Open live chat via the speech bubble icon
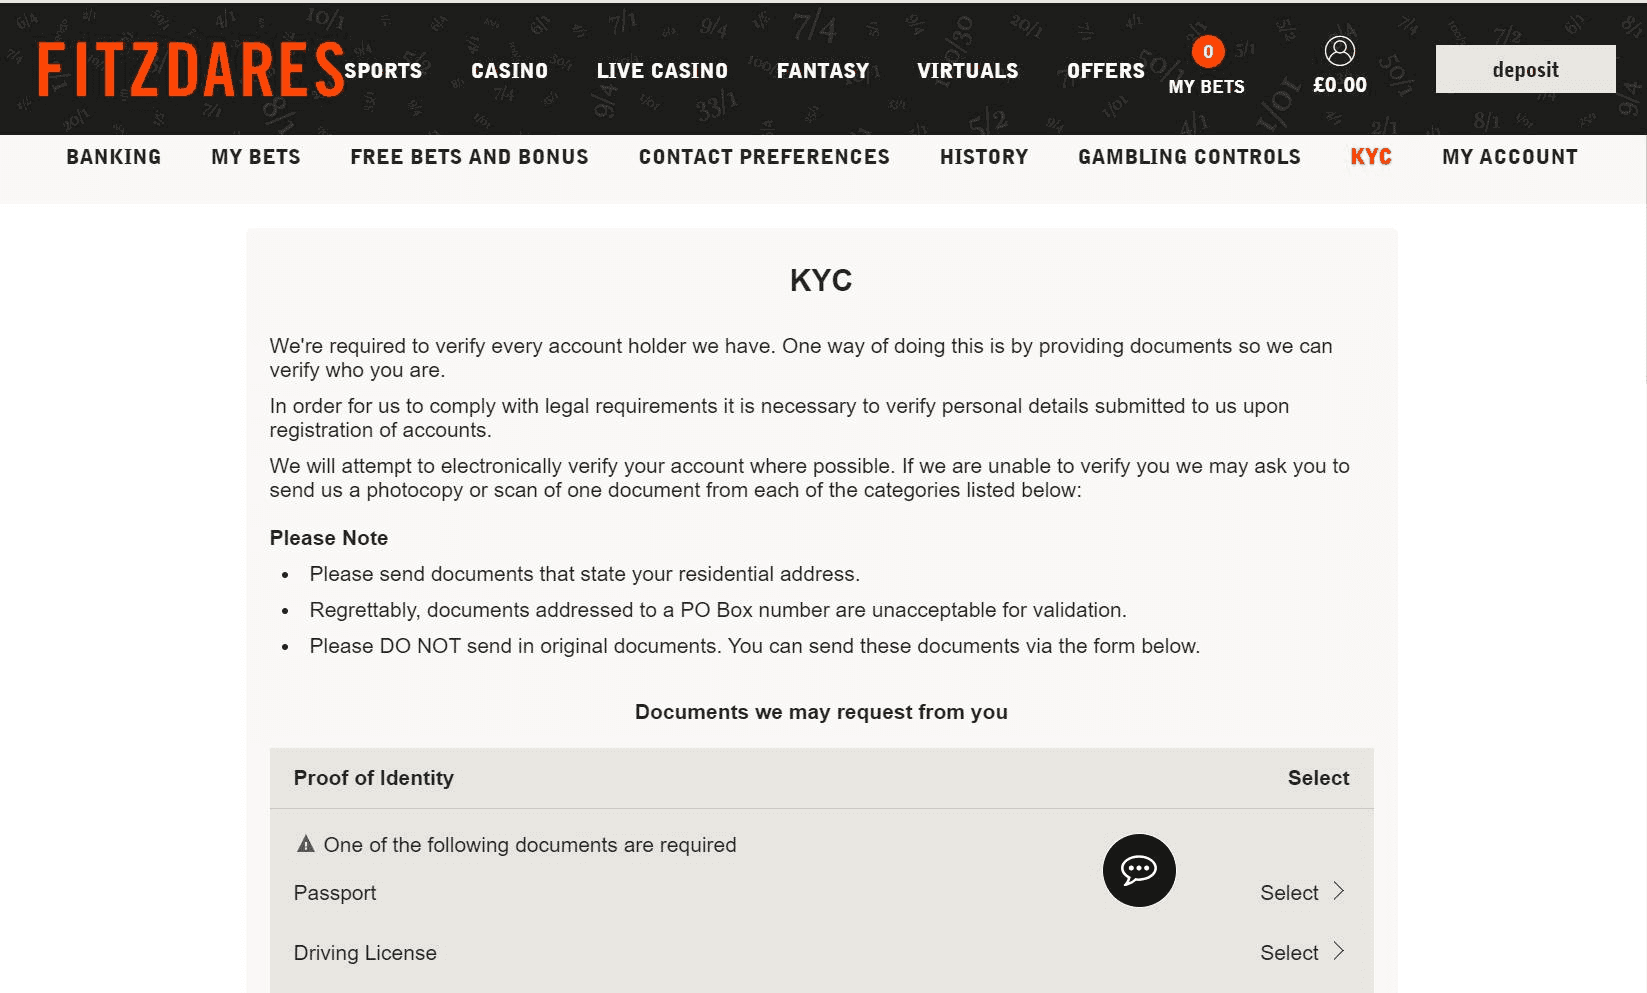The image size is (1647, 993). point(1138,870)
